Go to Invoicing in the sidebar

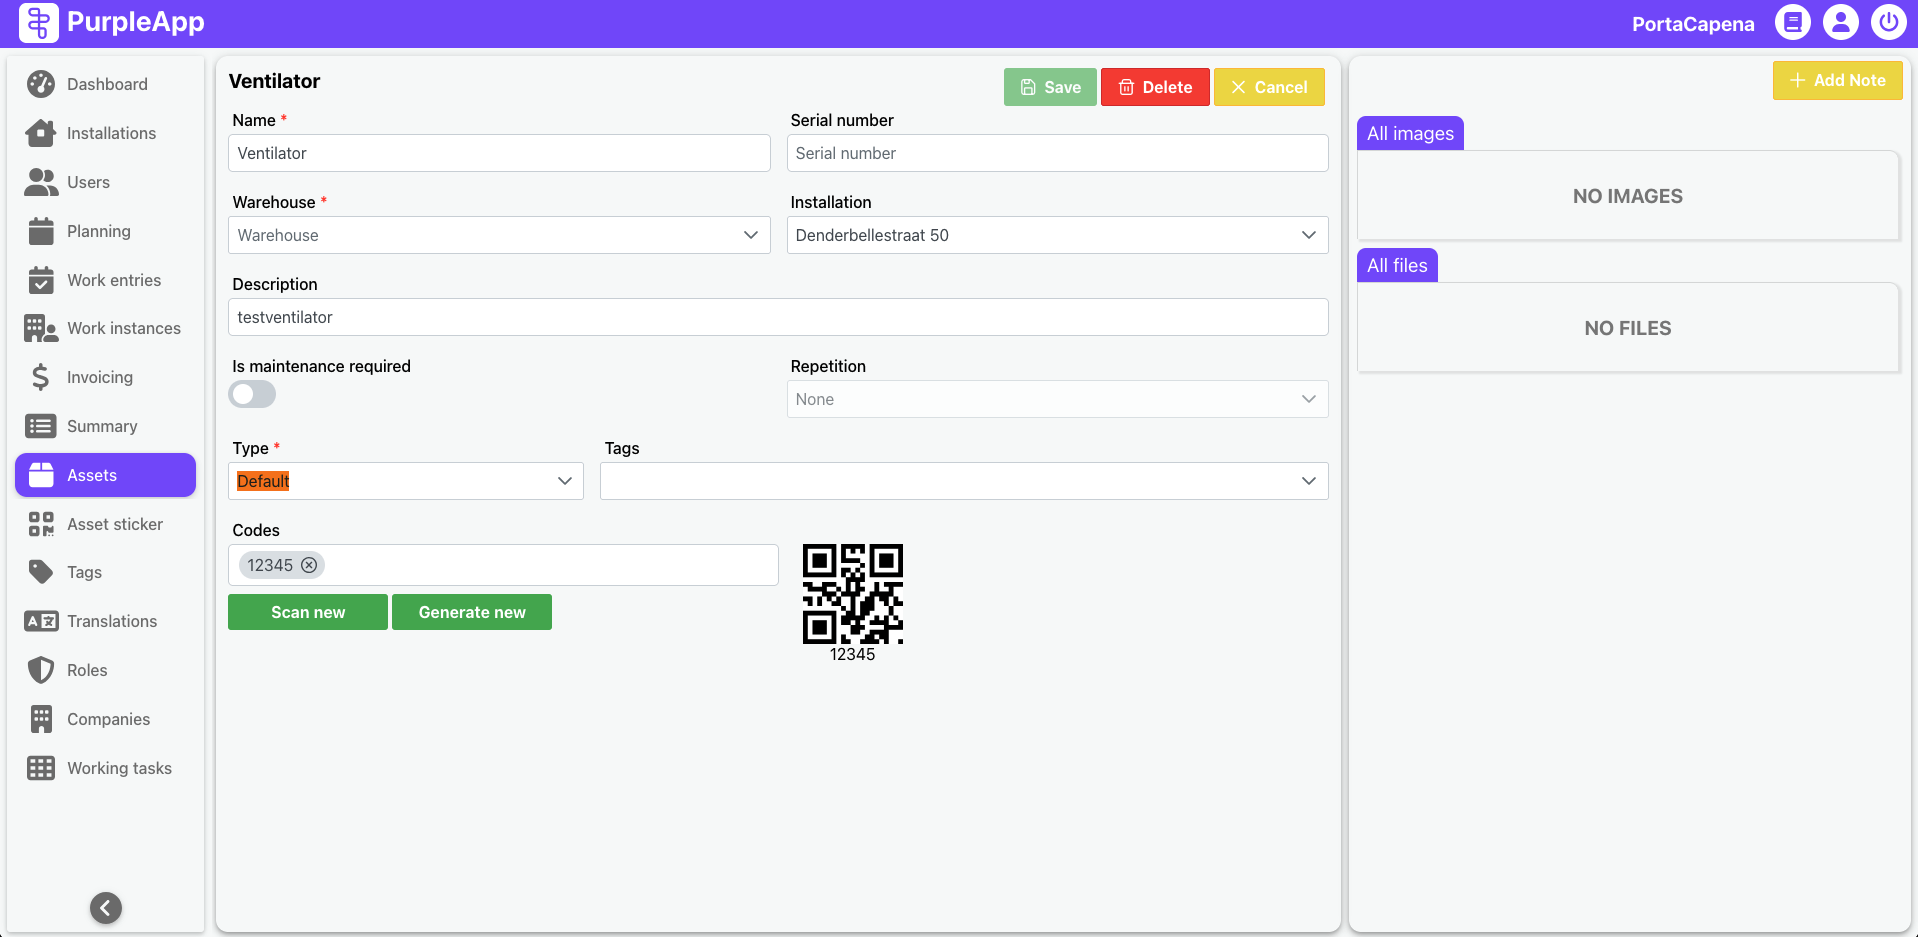[99, 377]
